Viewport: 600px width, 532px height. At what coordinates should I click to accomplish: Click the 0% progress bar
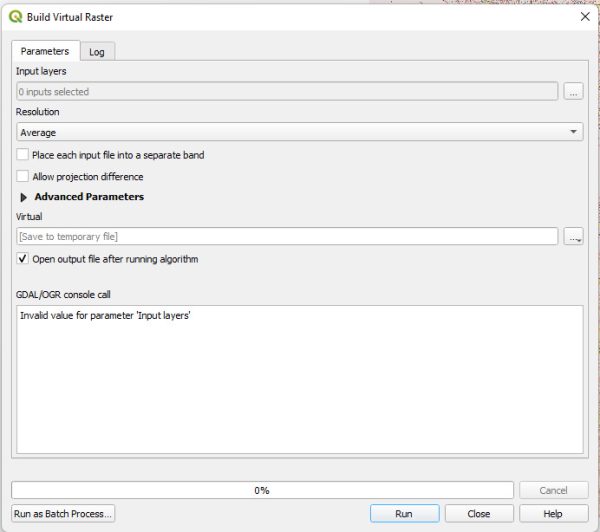(262, 491)
